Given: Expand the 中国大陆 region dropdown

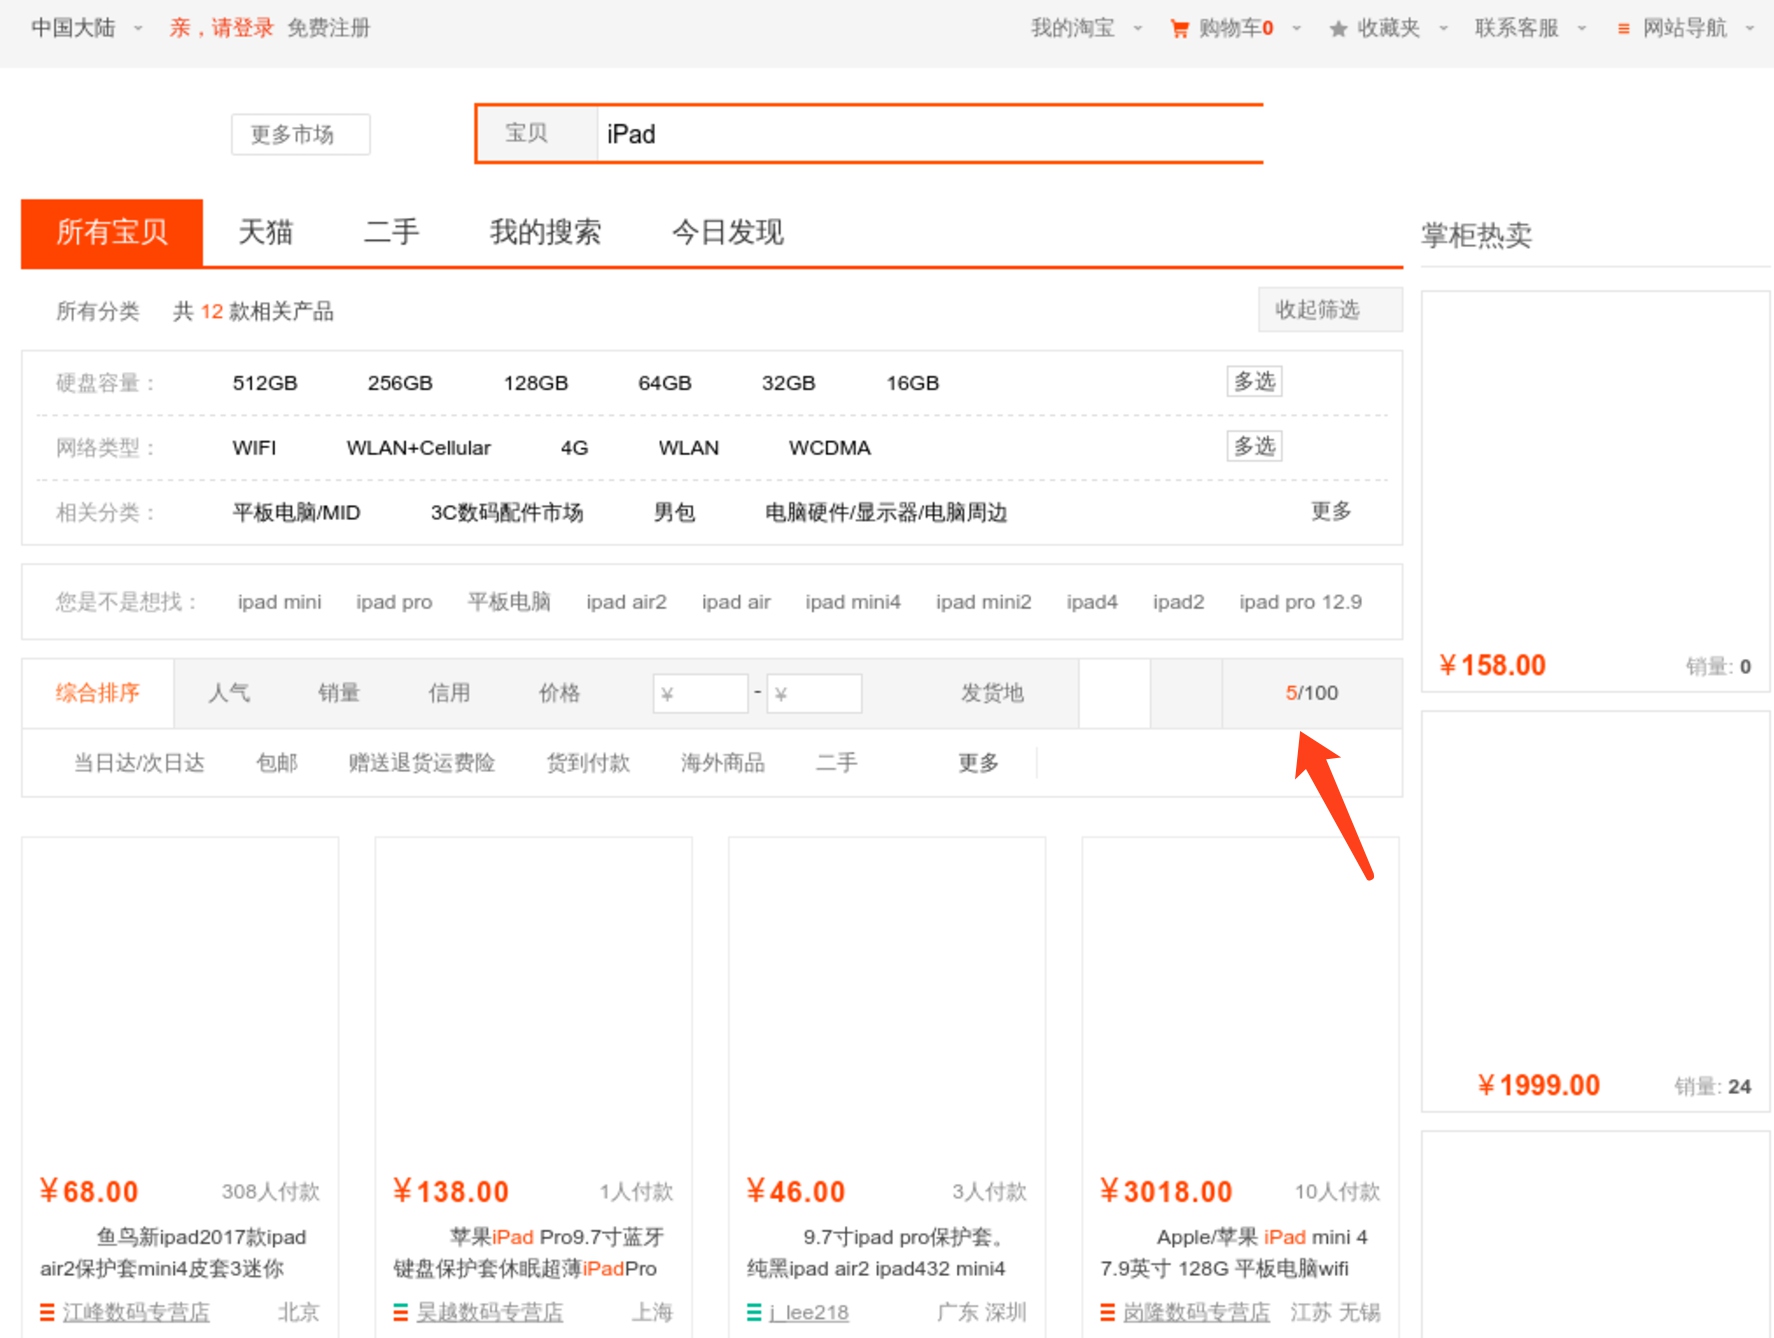Looking at the screenshot, I should (86, 28).
